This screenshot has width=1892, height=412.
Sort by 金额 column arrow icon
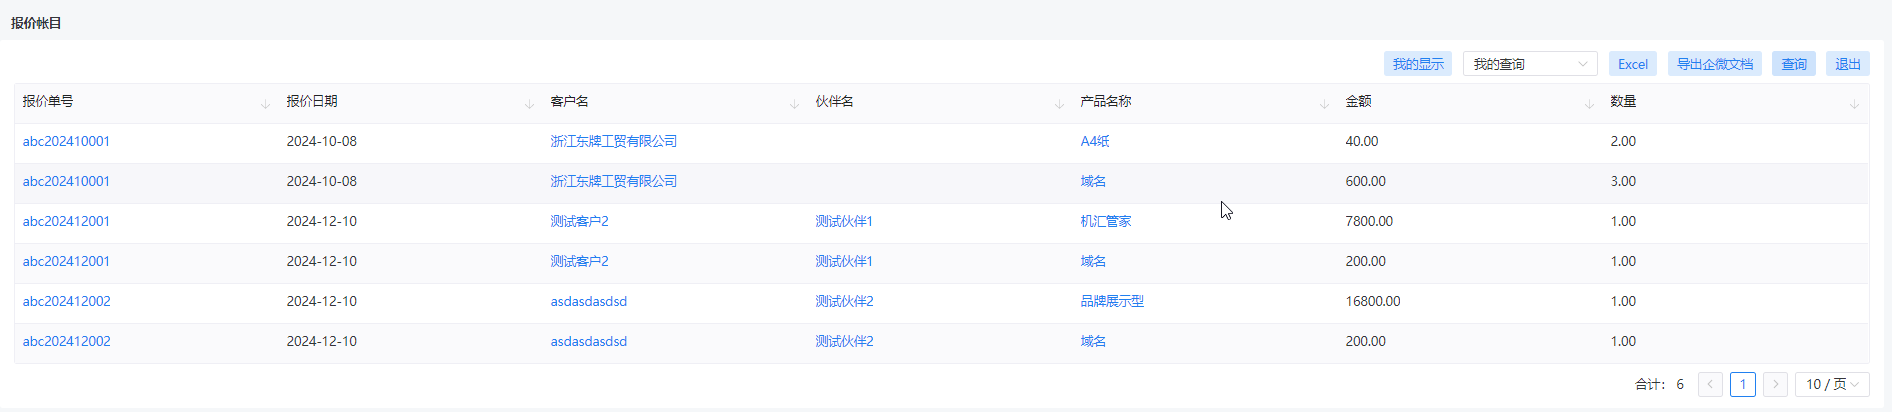1589,104
